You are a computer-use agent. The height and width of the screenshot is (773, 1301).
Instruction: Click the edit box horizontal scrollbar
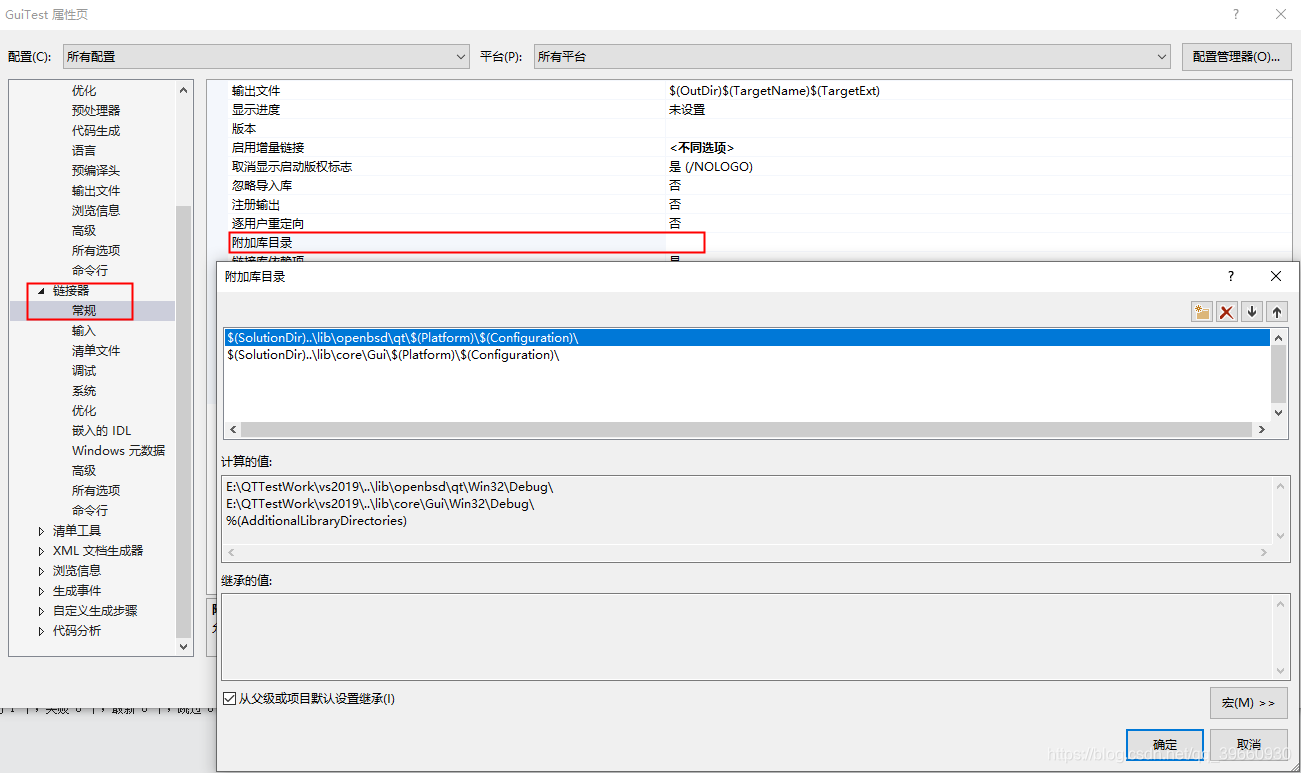coord(747,429)
